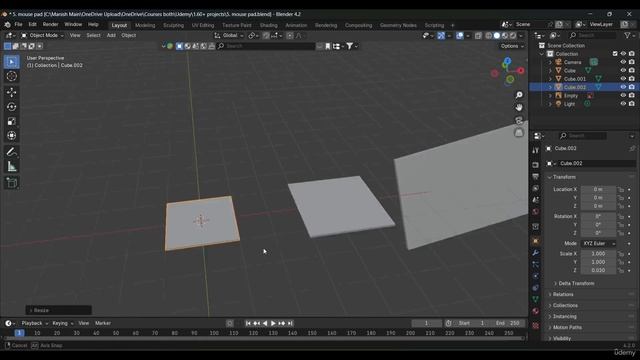Jump to the last frame
The width and height of the screenshot is (640, 360).
tap(290, 323)
